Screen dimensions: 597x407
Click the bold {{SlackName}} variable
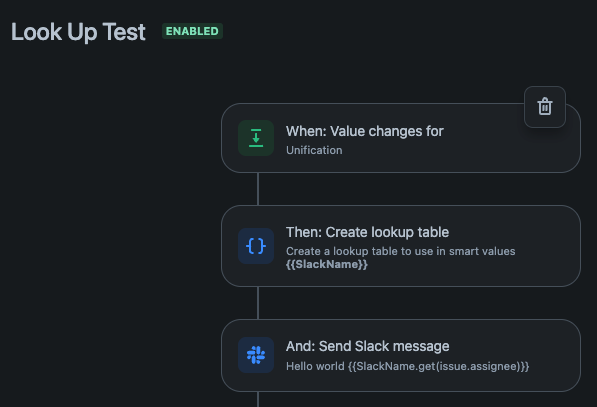point(327,264)
